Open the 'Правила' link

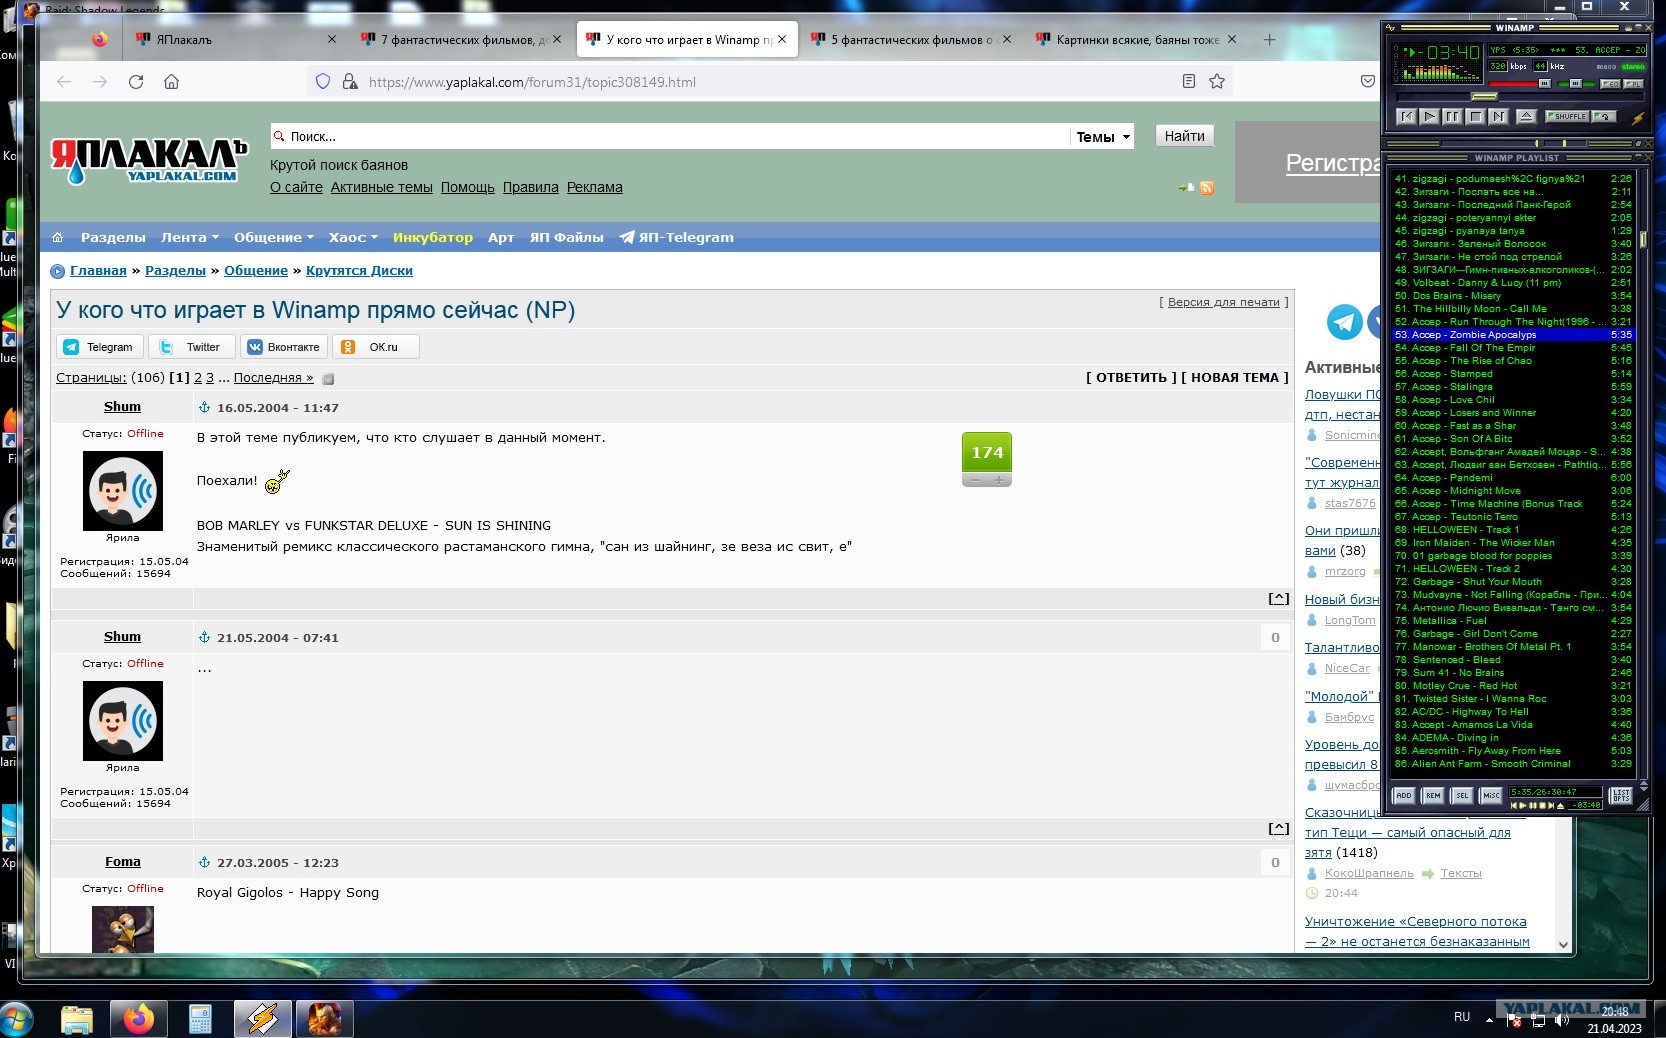(531, 187)
